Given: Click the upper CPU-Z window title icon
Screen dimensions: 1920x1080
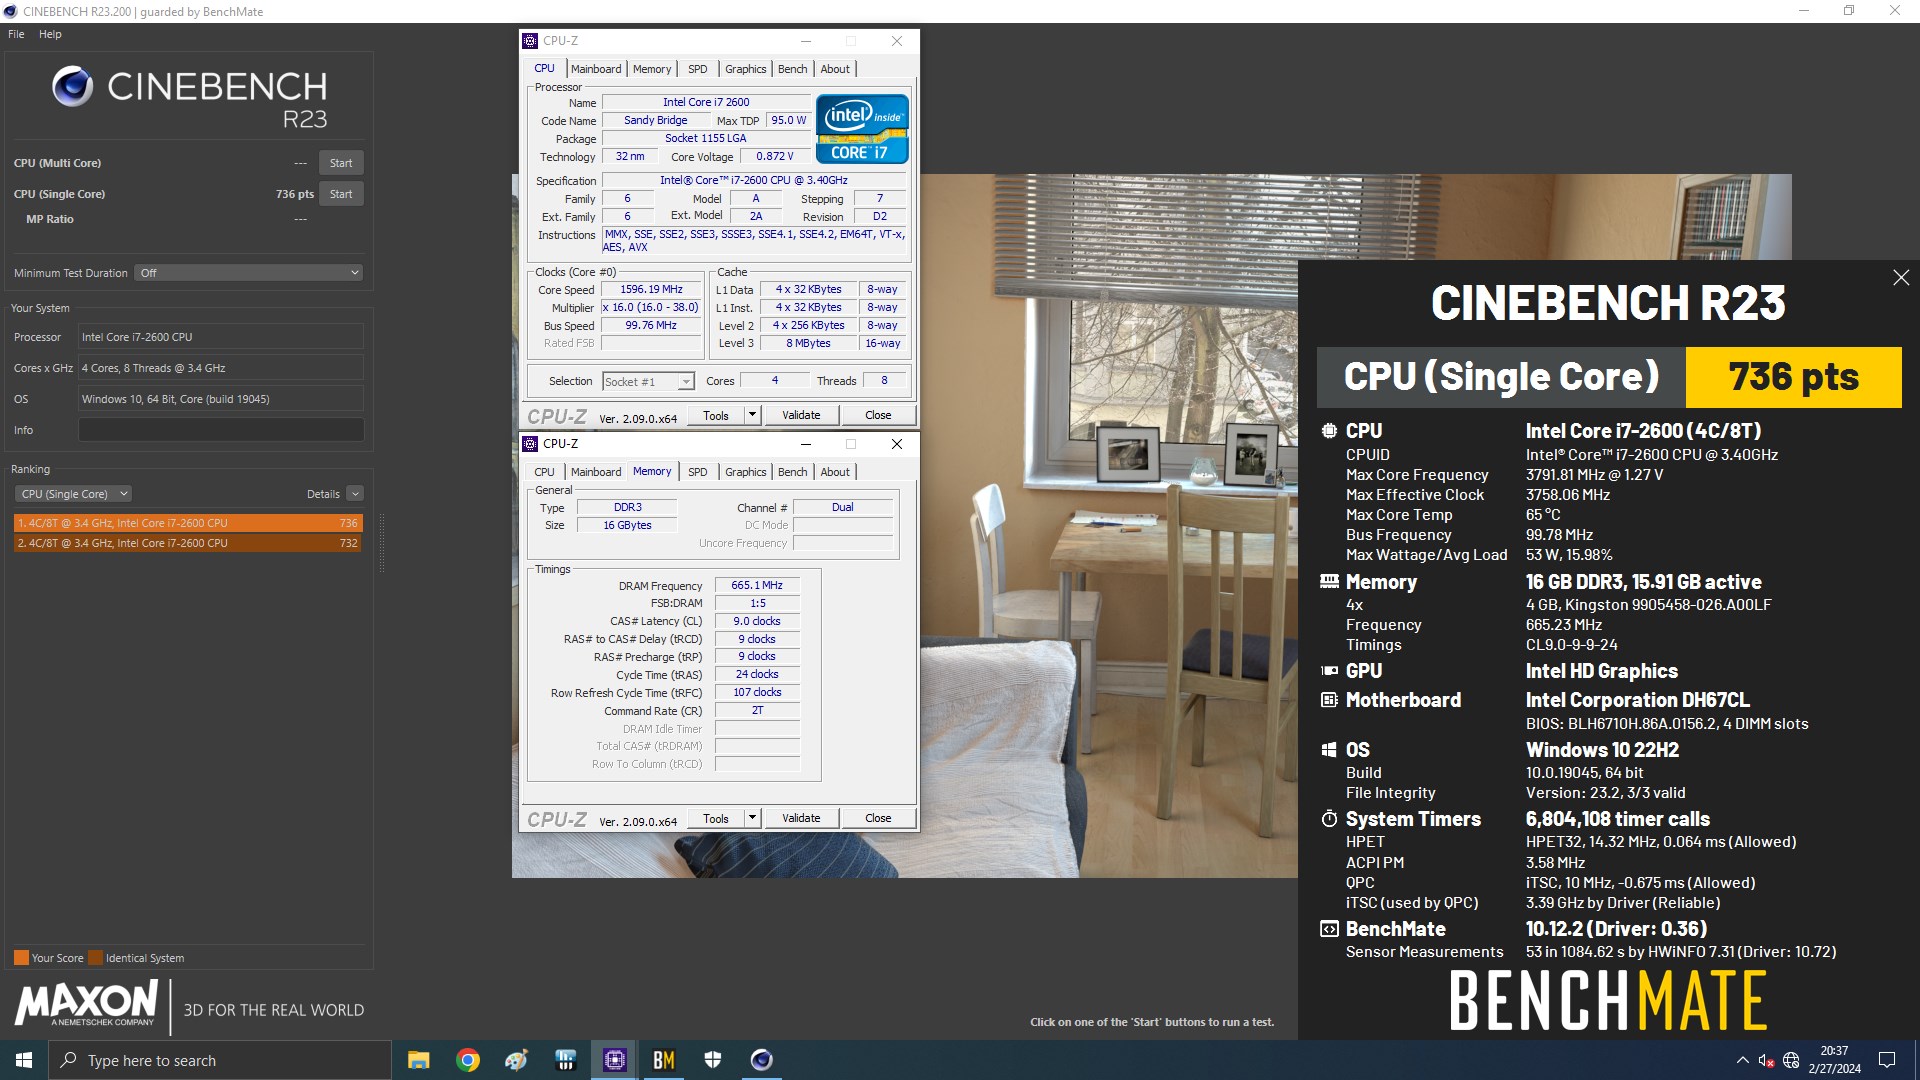Looking at the screenshot, I should point(530,41).
